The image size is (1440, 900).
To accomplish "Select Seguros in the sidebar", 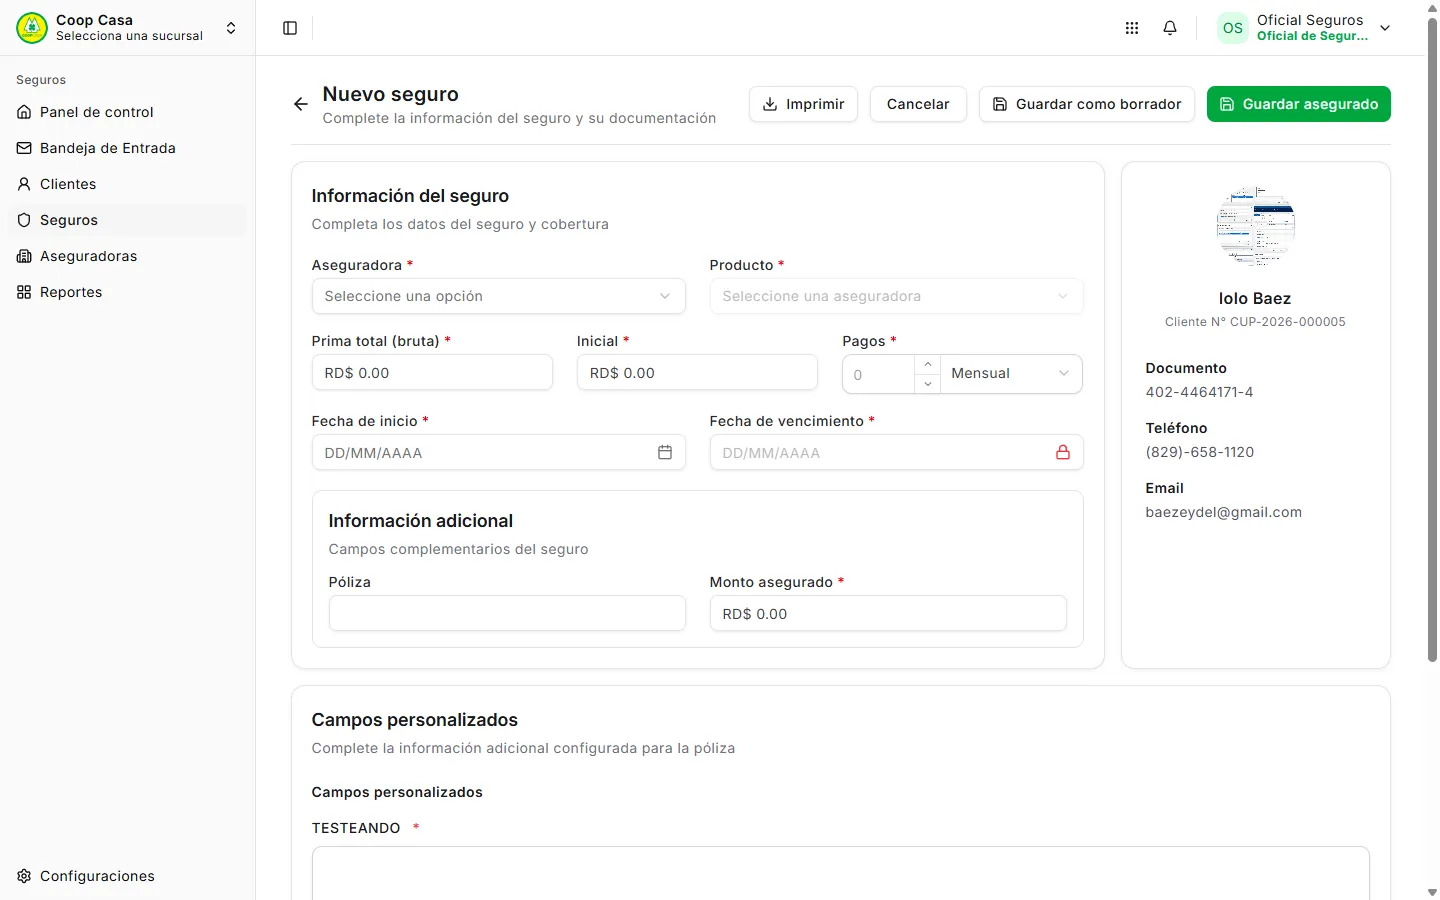I will (x=128, y=220).
